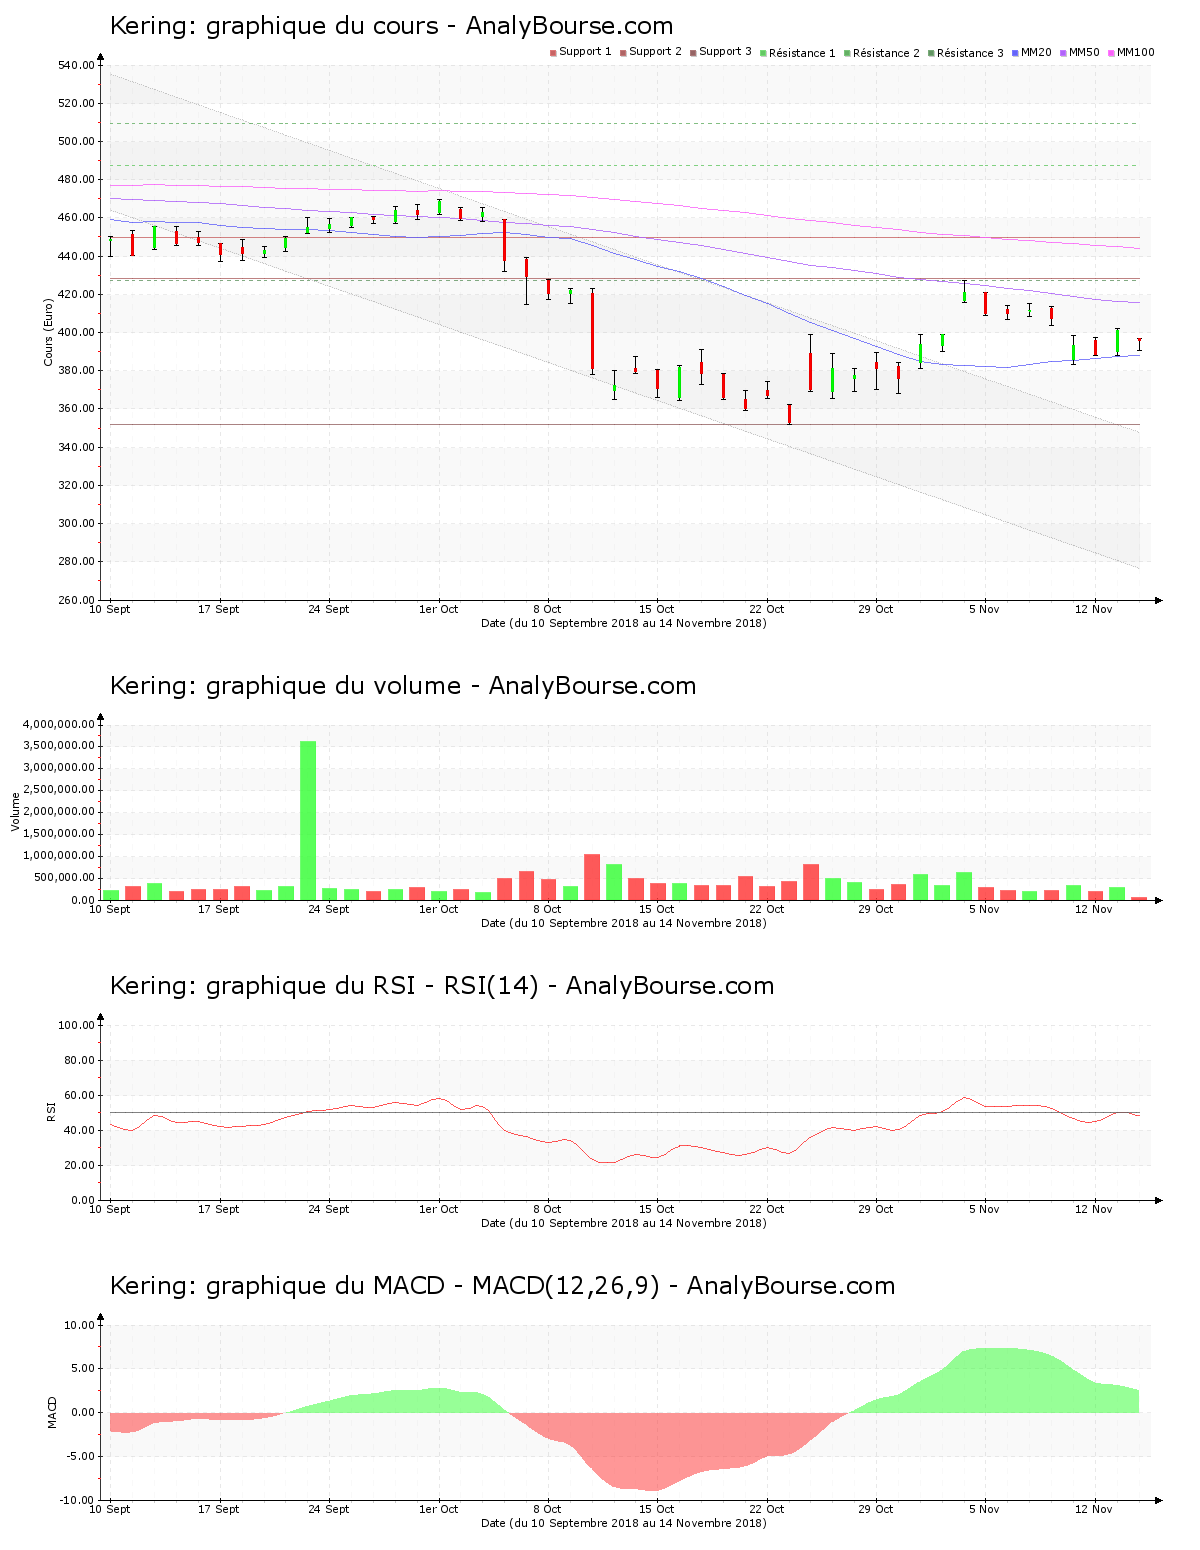Click '12 Nov' under the MACD chart
Viewport: 1200px width, 1550px height.
point(1094,1509)
